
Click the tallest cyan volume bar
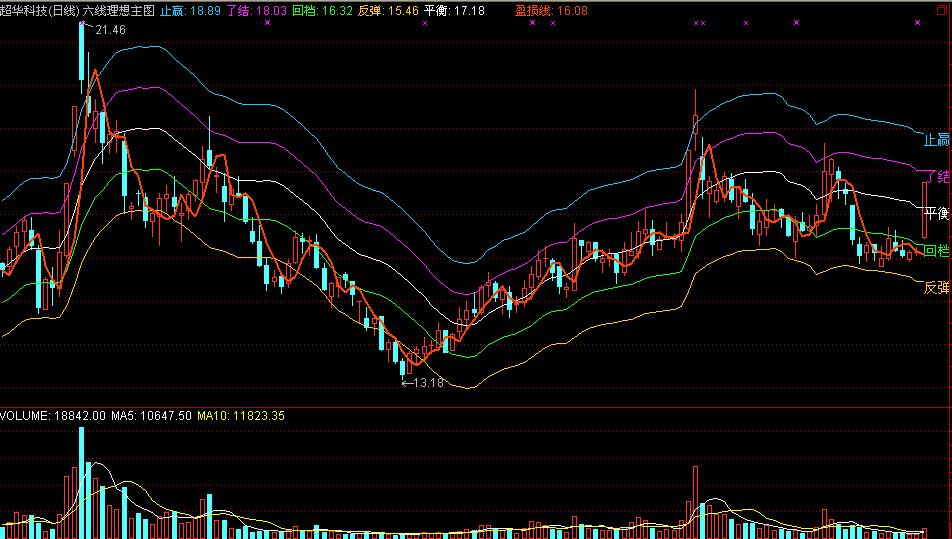click(81, 483)
